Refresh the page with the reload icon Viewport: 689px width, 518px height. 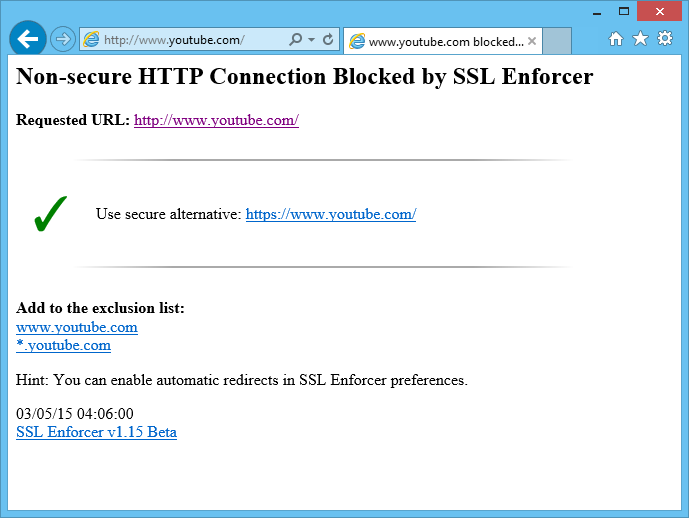click(x=328, y=40)
